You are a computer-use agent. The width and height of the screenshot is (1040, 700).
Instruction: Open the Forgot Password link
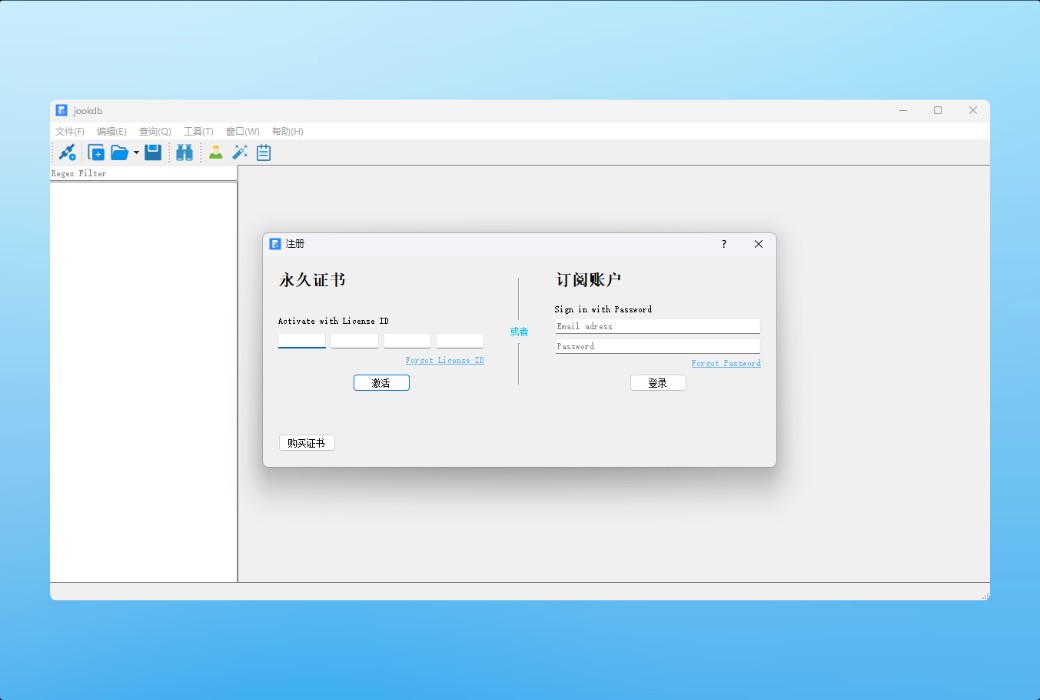pos(726,364)
